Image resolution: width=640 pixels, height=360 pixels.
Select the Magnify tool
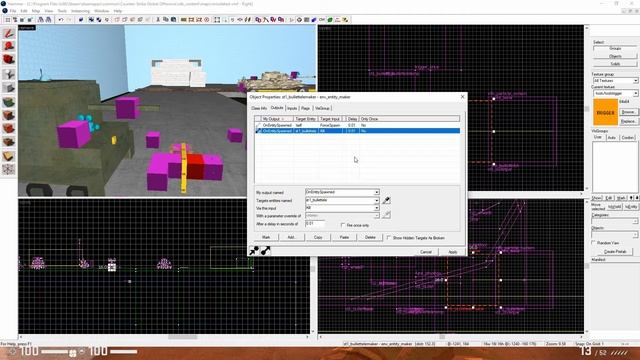[9, 47]
